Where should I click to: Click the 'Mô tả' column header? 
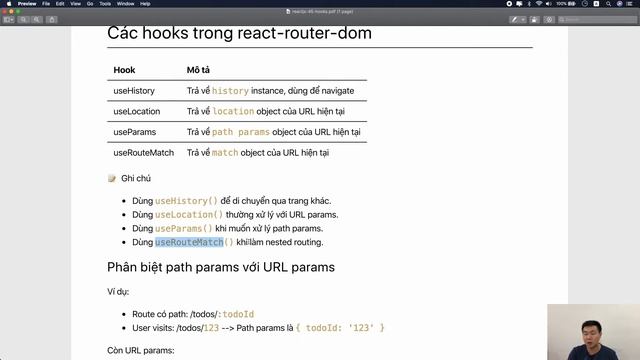tap(198, 70)
